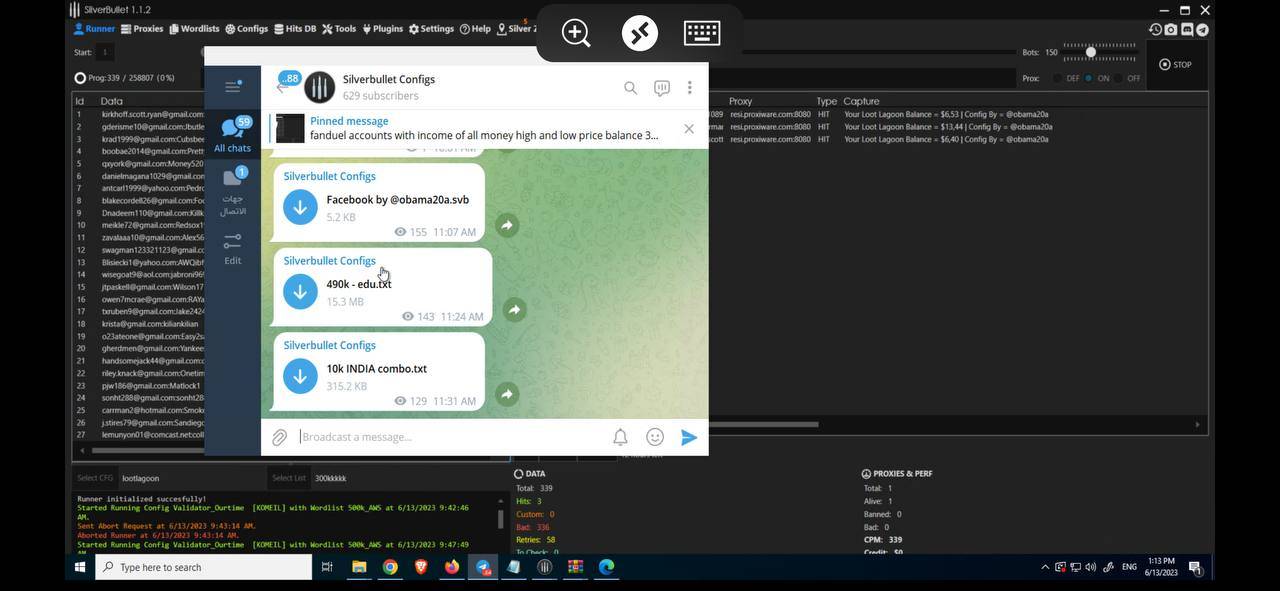This screenshot has height=591, width=1280.
Task: Go back using the Telegram back arrow
Action: (282, 87)
